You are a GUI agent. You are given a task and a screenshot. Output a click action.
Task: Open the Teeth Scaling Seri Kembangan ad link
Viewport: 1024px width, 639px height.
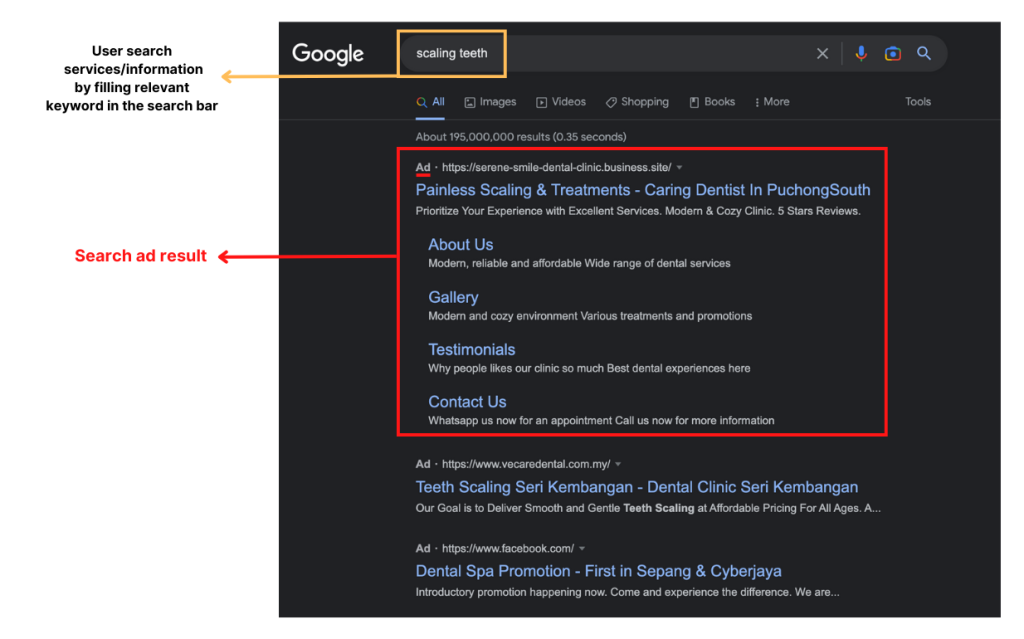(637, 487)
